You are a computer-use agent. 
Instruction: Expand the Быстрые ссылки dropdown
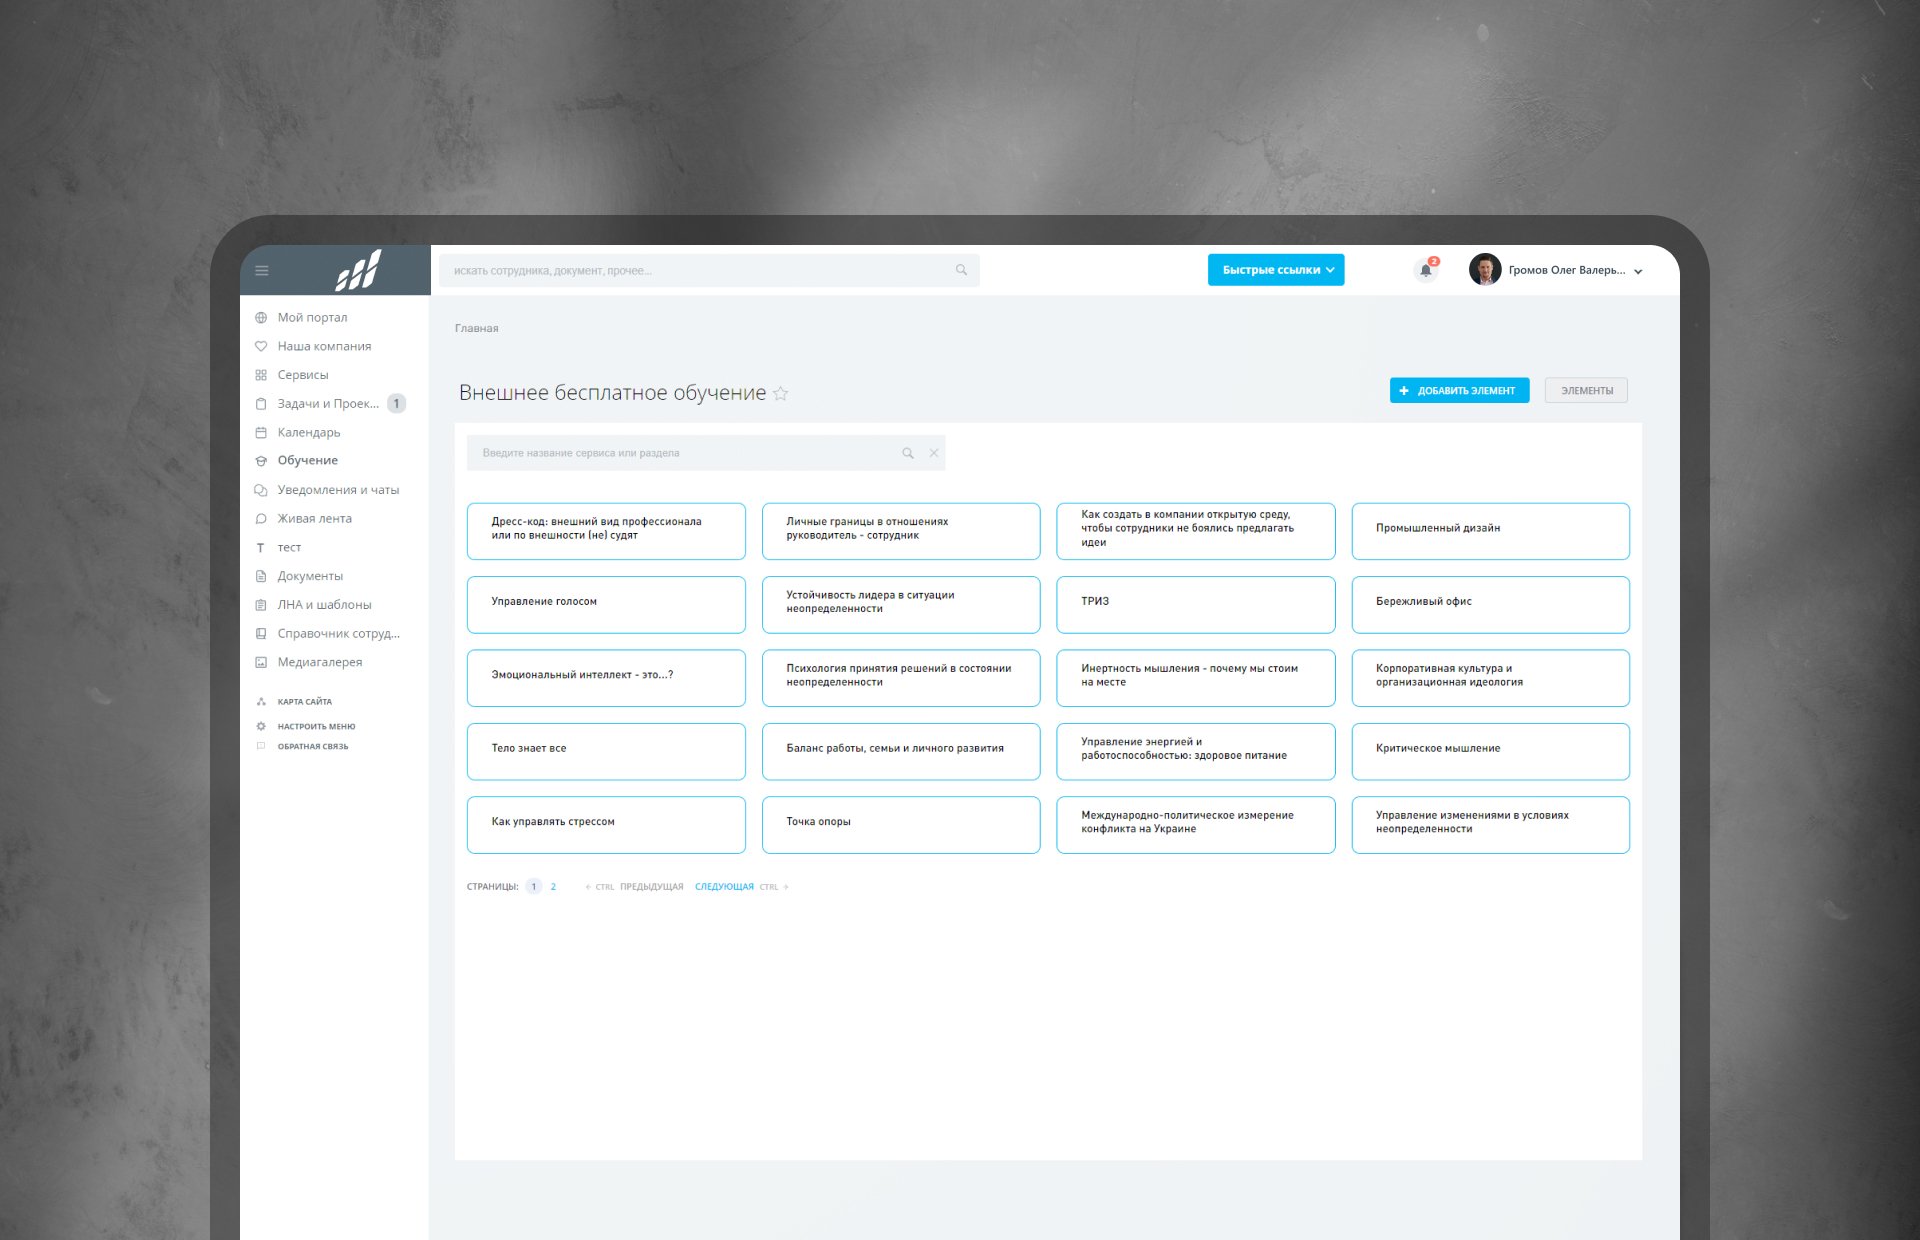click(1275, 270)
